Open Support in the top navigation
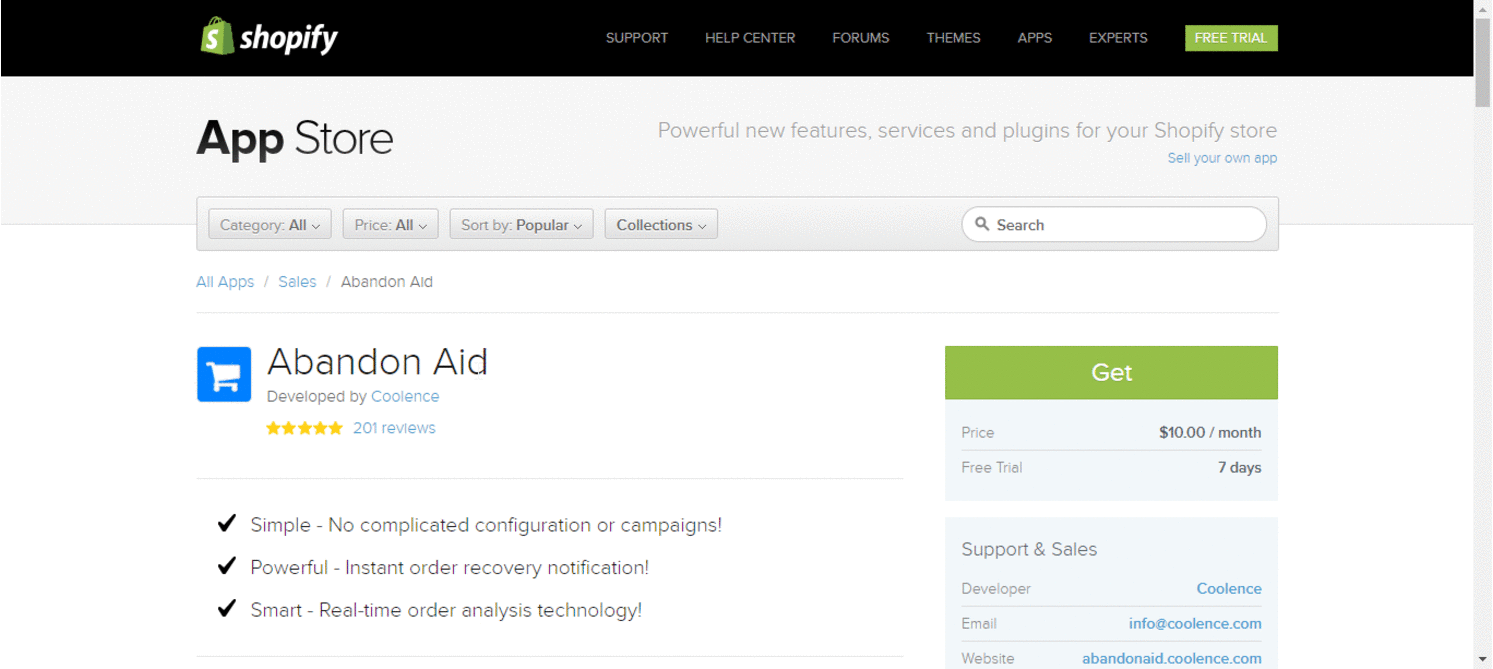This screenshot has height=669, width=1493. [x=637, y=38]
